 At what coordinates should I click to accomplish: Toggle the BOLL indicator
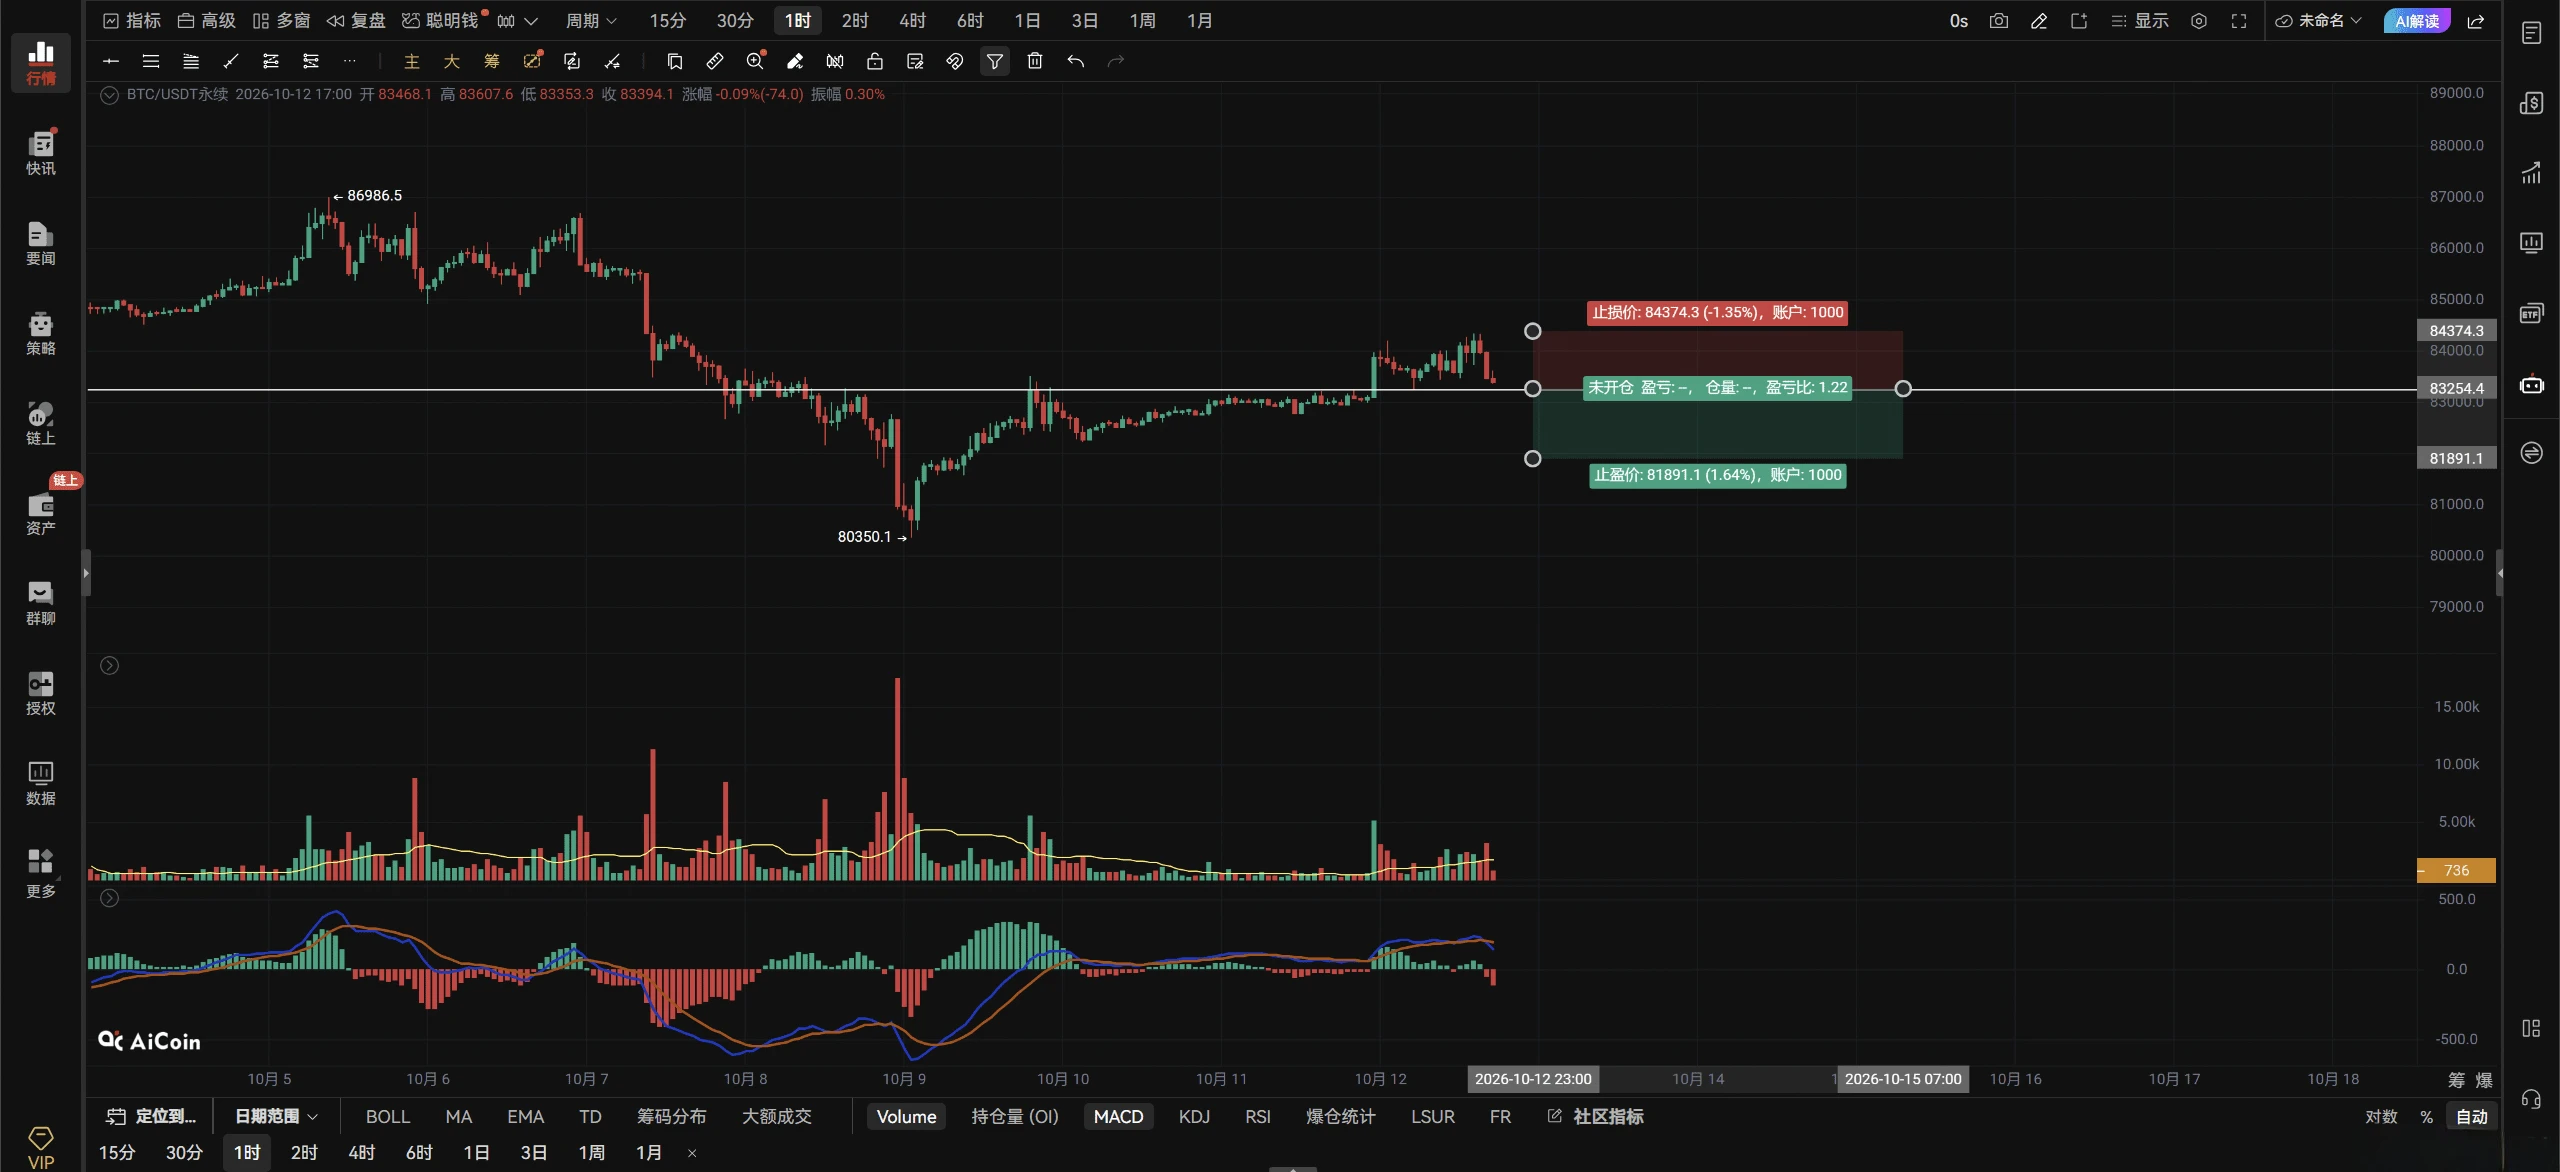coord(388,1116)
